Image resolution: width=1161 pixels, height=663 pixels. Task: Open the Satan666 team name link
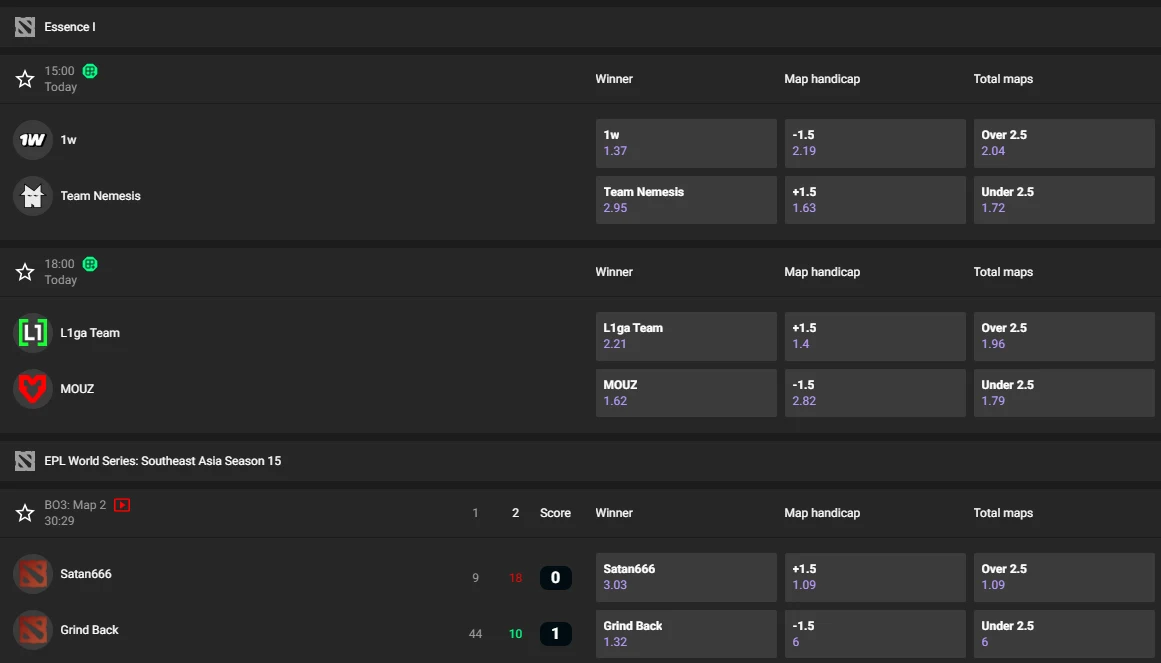tap(86, 573)
